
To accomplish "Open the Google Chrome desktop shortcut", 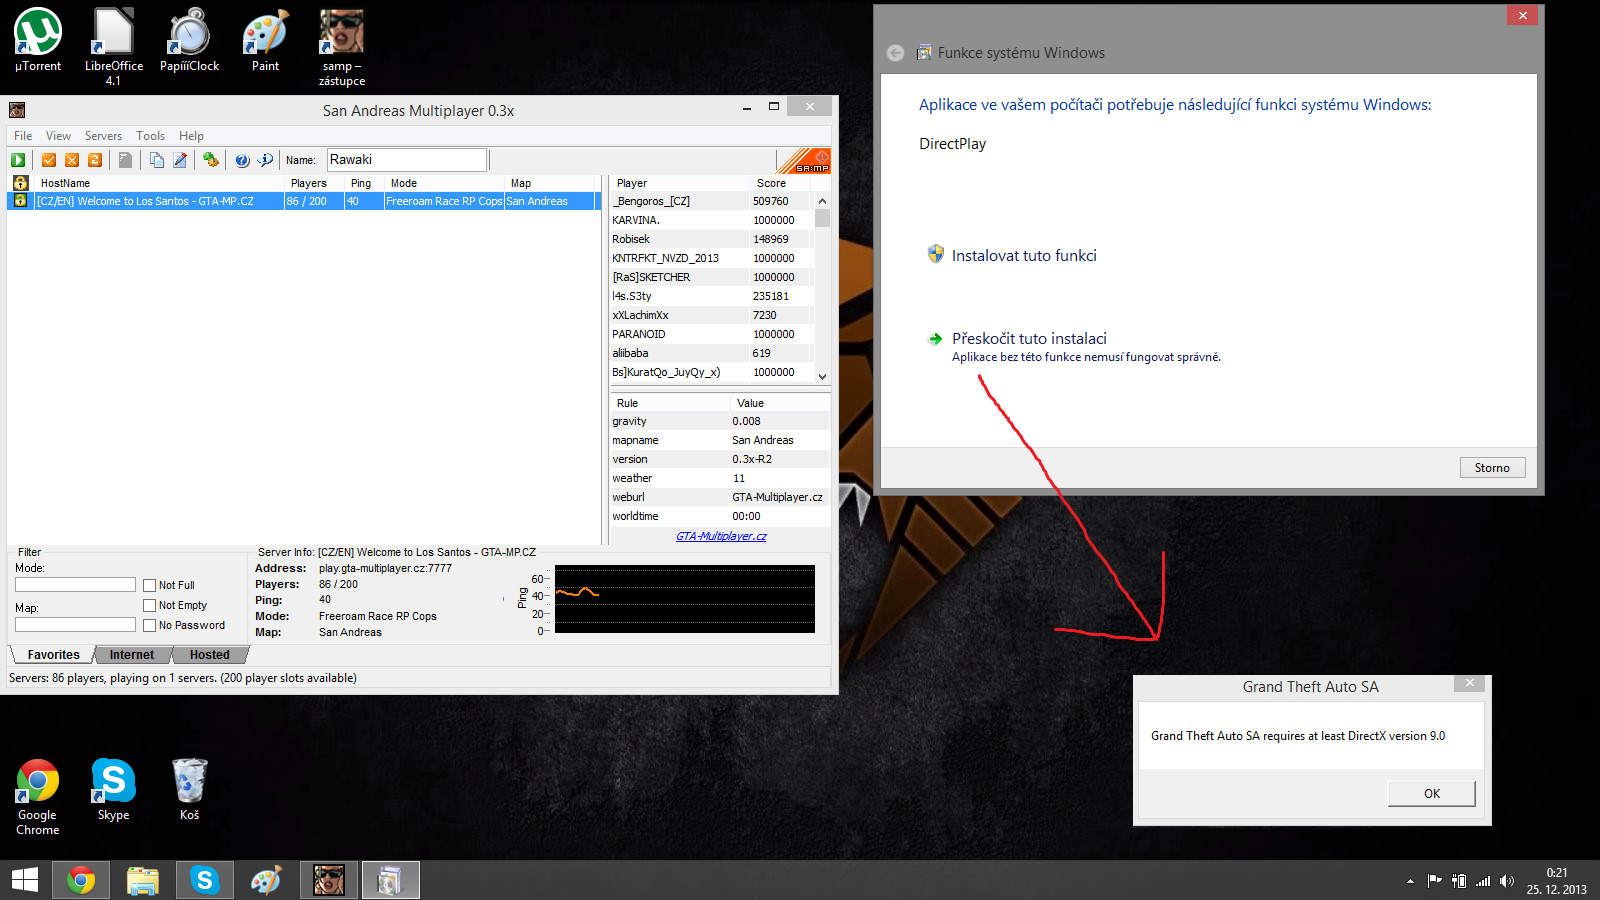I will [x=38, y=797].
